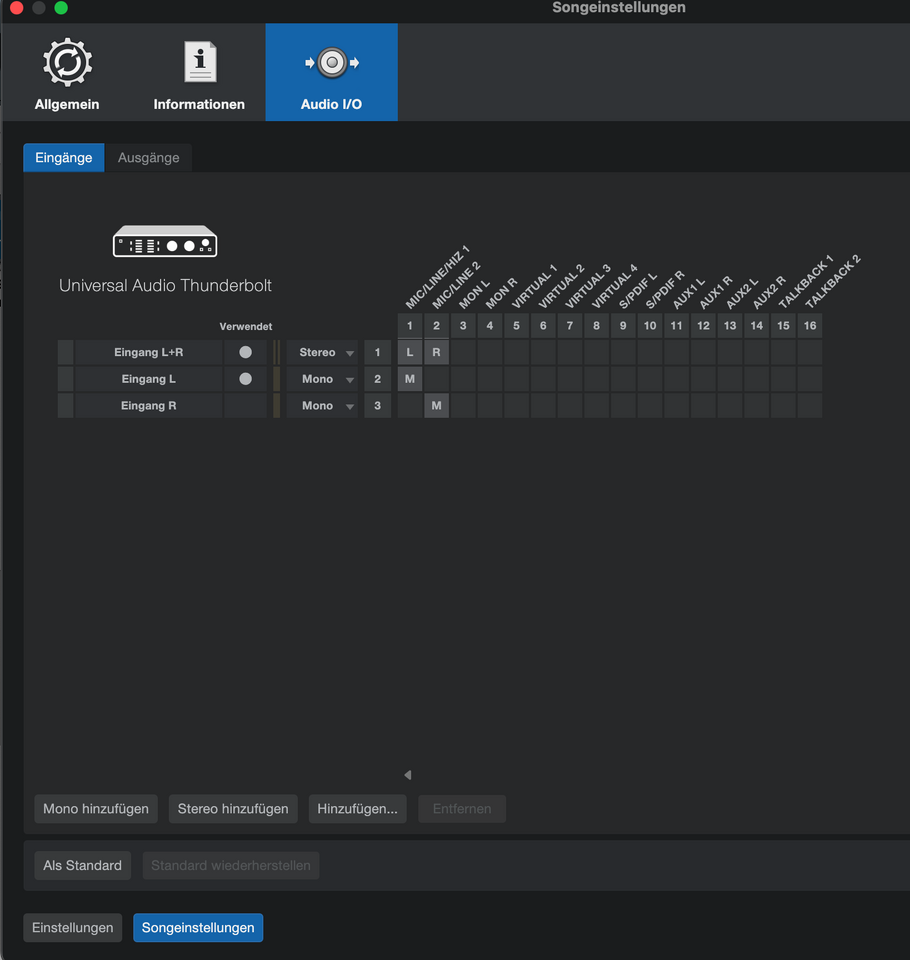This screenshot has height=960, width=910.
Task: Click the color strip of Eingang L+R row
Action: [x=66, y=353]
